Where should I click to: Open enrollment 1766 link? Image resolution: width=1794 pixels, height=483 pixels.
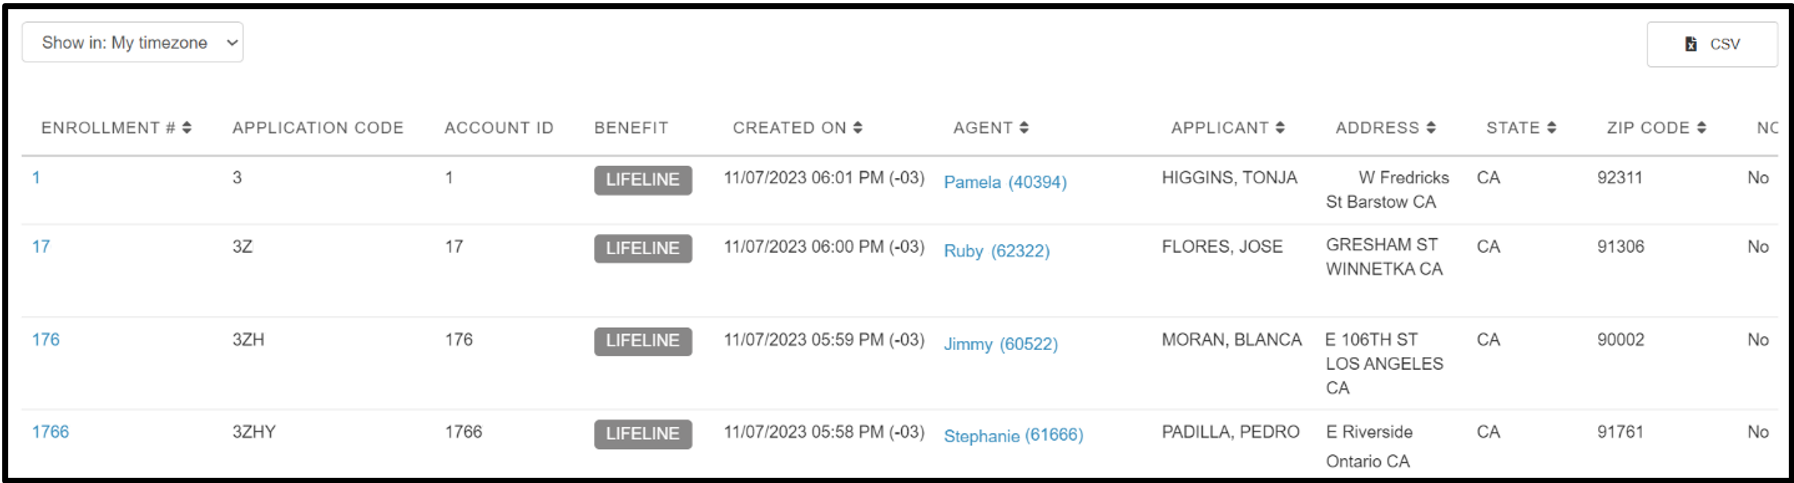[51, 432]
